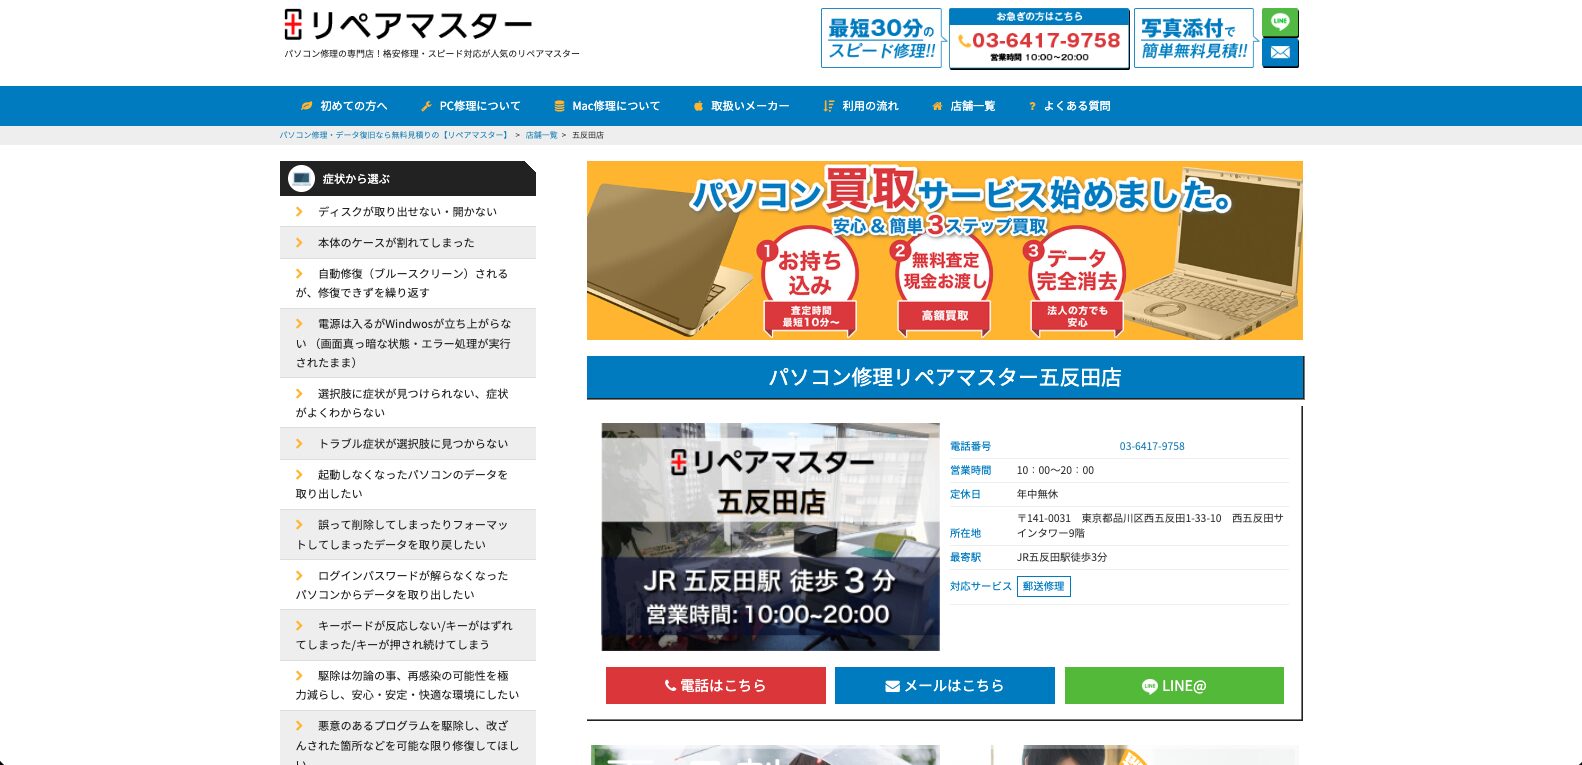Select ディスクが取り出せない・開かない symptom
This screenshot has width=1582, height=765.
408,212
